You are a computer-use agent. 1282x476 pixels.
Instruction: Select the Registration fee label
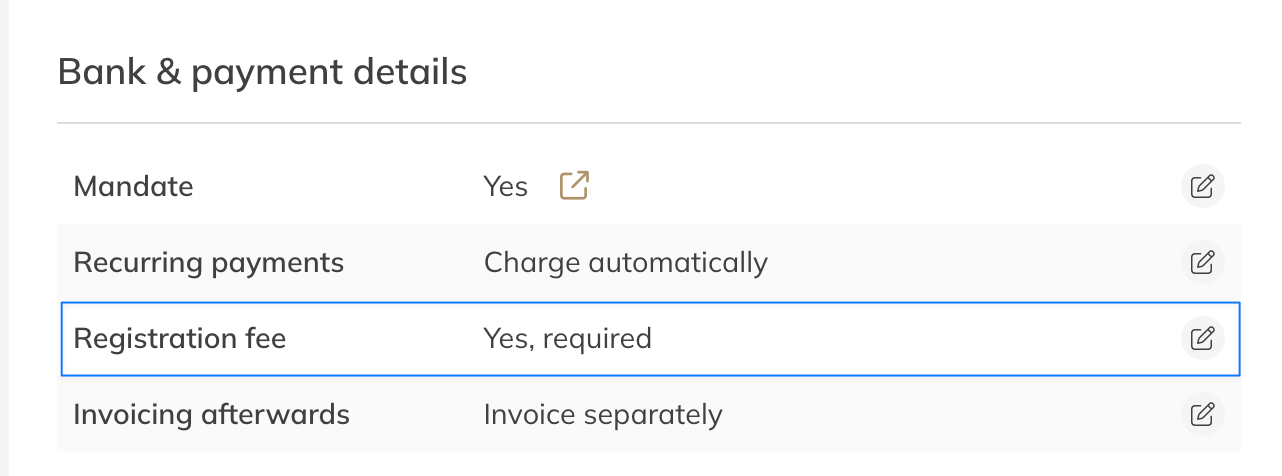coord(180,338)
